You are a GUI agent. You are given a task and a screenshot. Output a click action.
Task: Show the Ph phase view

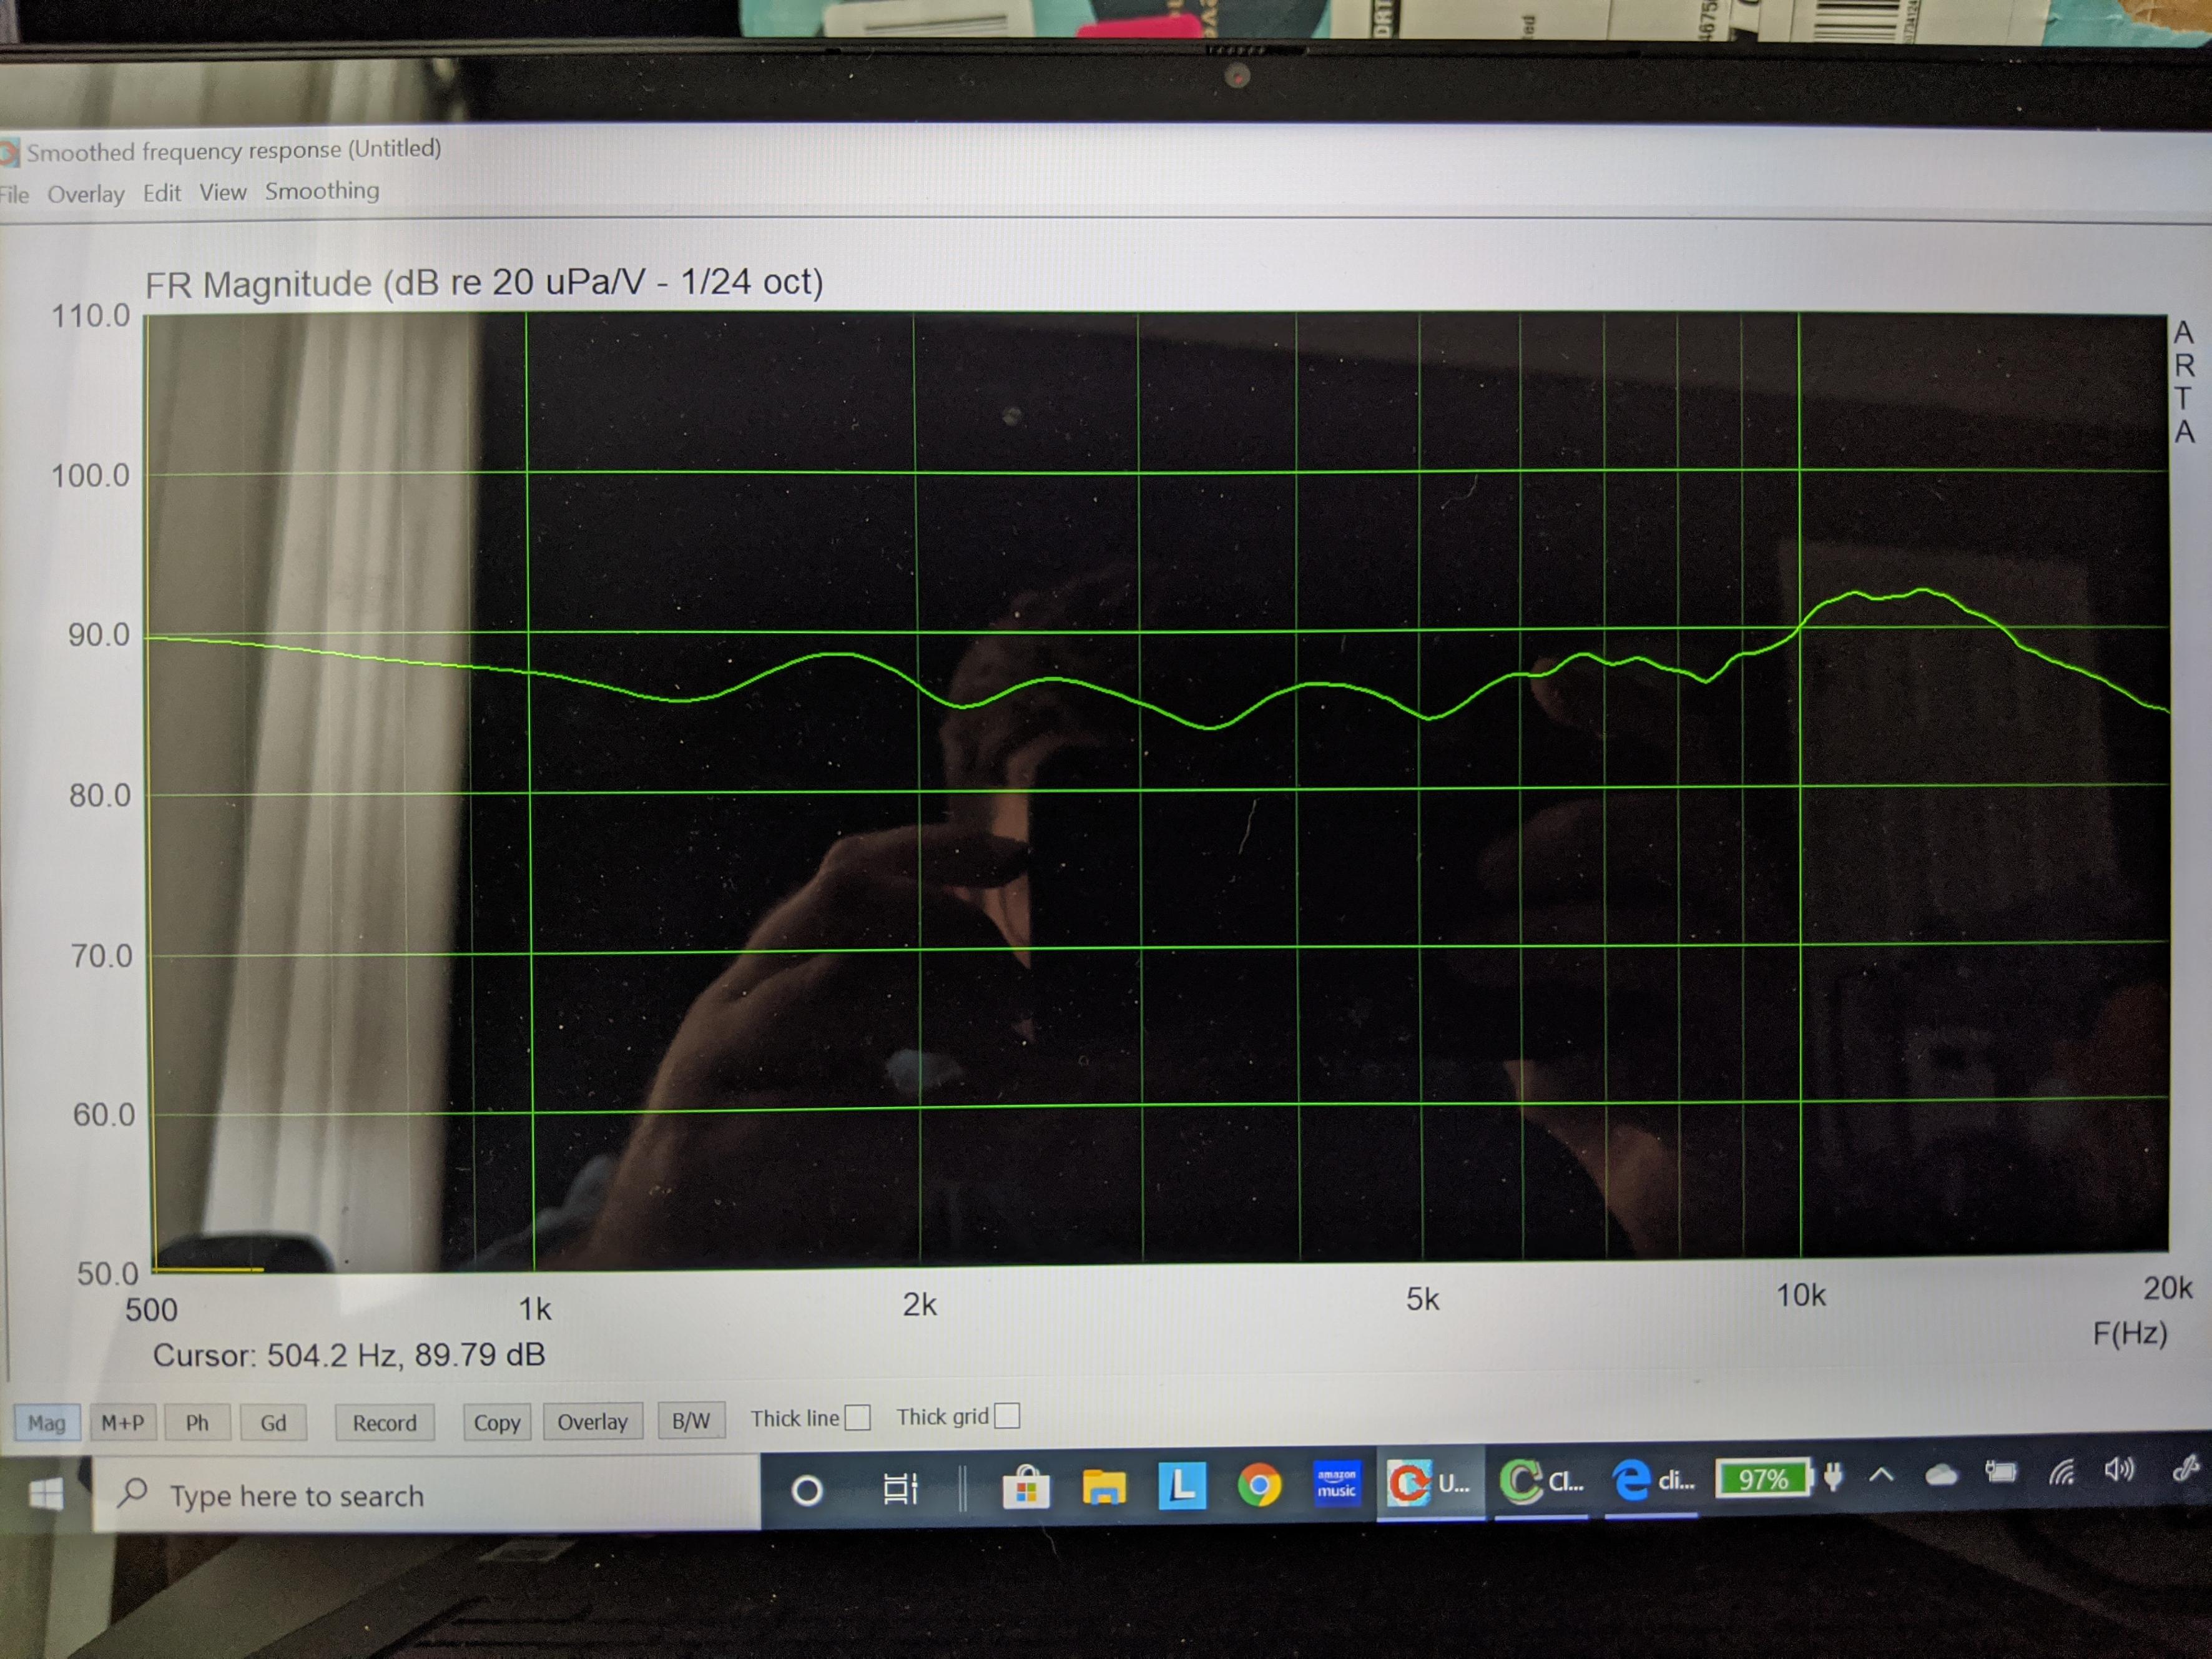tap(197, 1422)
